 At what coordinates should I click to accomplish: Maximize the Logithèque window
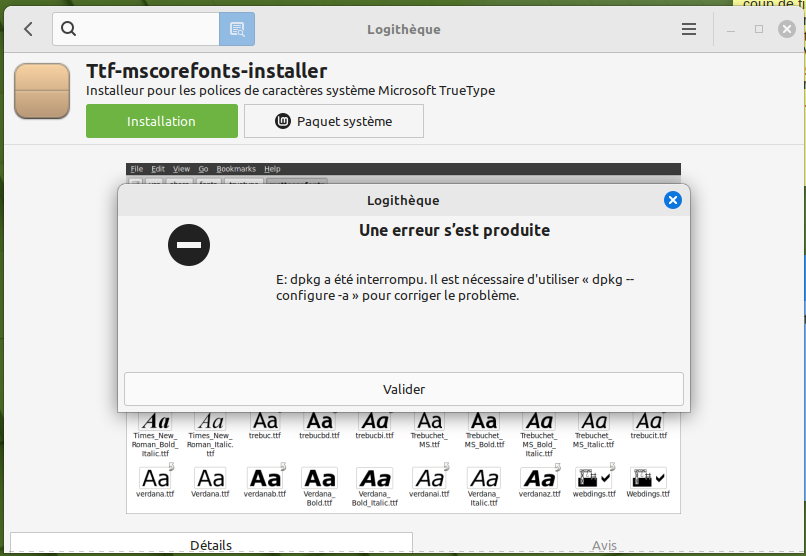tap(759, 29)
